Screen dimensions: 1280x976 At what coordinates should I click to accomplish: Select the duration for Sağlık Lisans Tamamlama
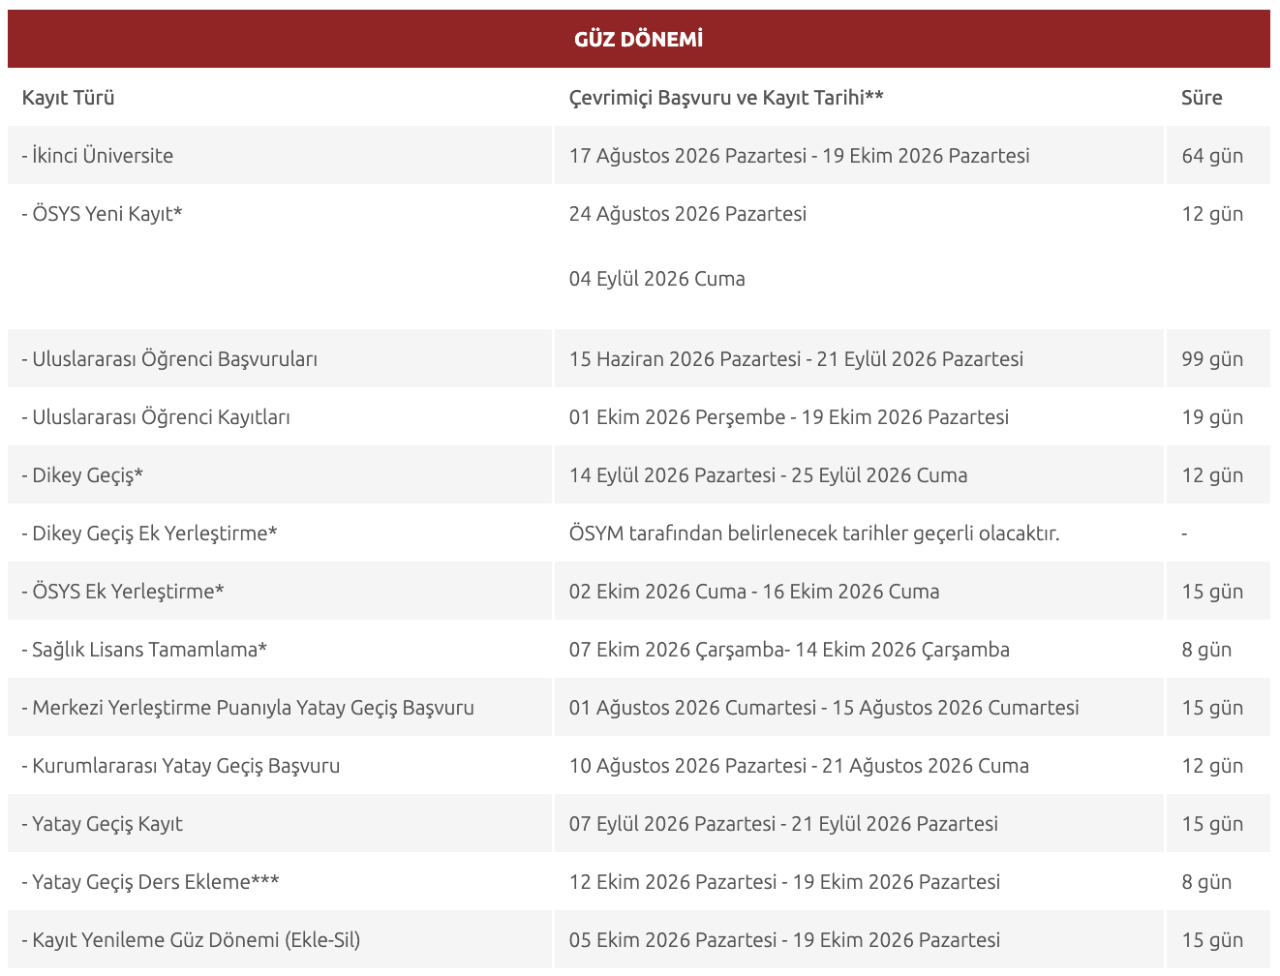(x=1206, y=649)
